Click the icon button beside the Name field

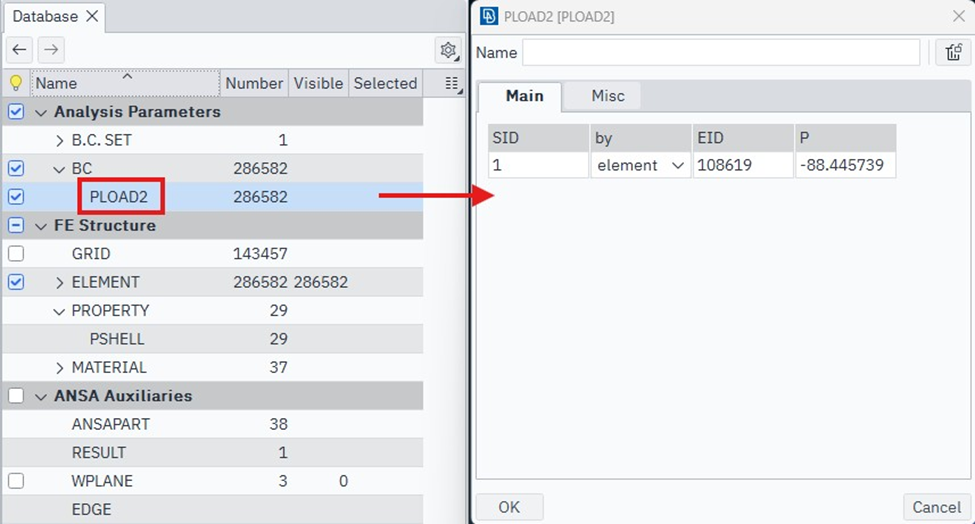[x=954, y=53]
